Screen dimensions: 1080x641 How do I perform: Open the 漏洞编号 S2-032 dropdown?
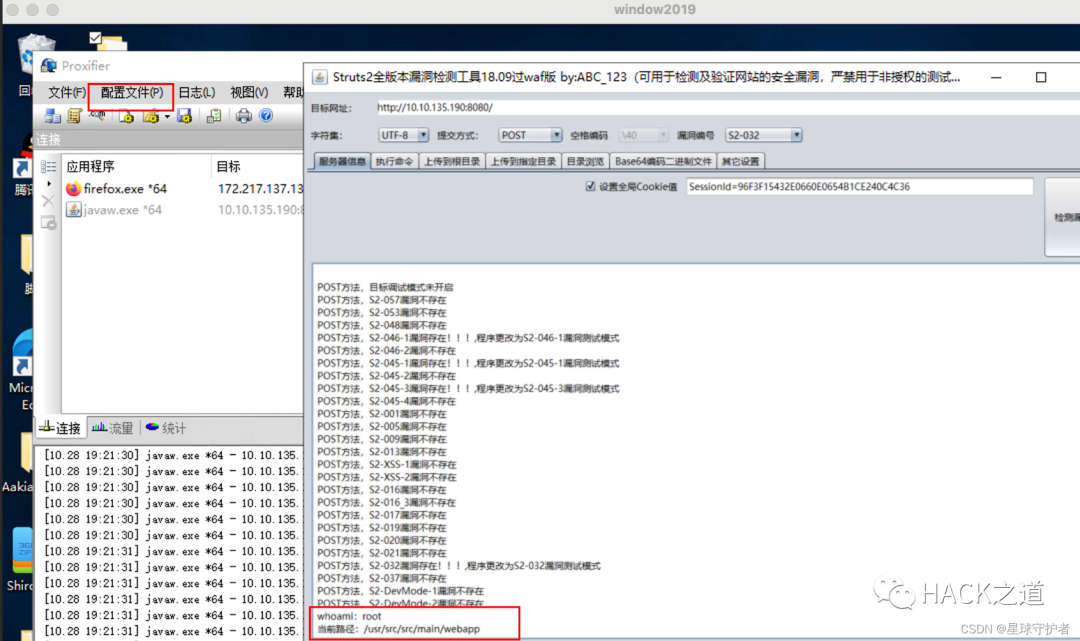763,136
